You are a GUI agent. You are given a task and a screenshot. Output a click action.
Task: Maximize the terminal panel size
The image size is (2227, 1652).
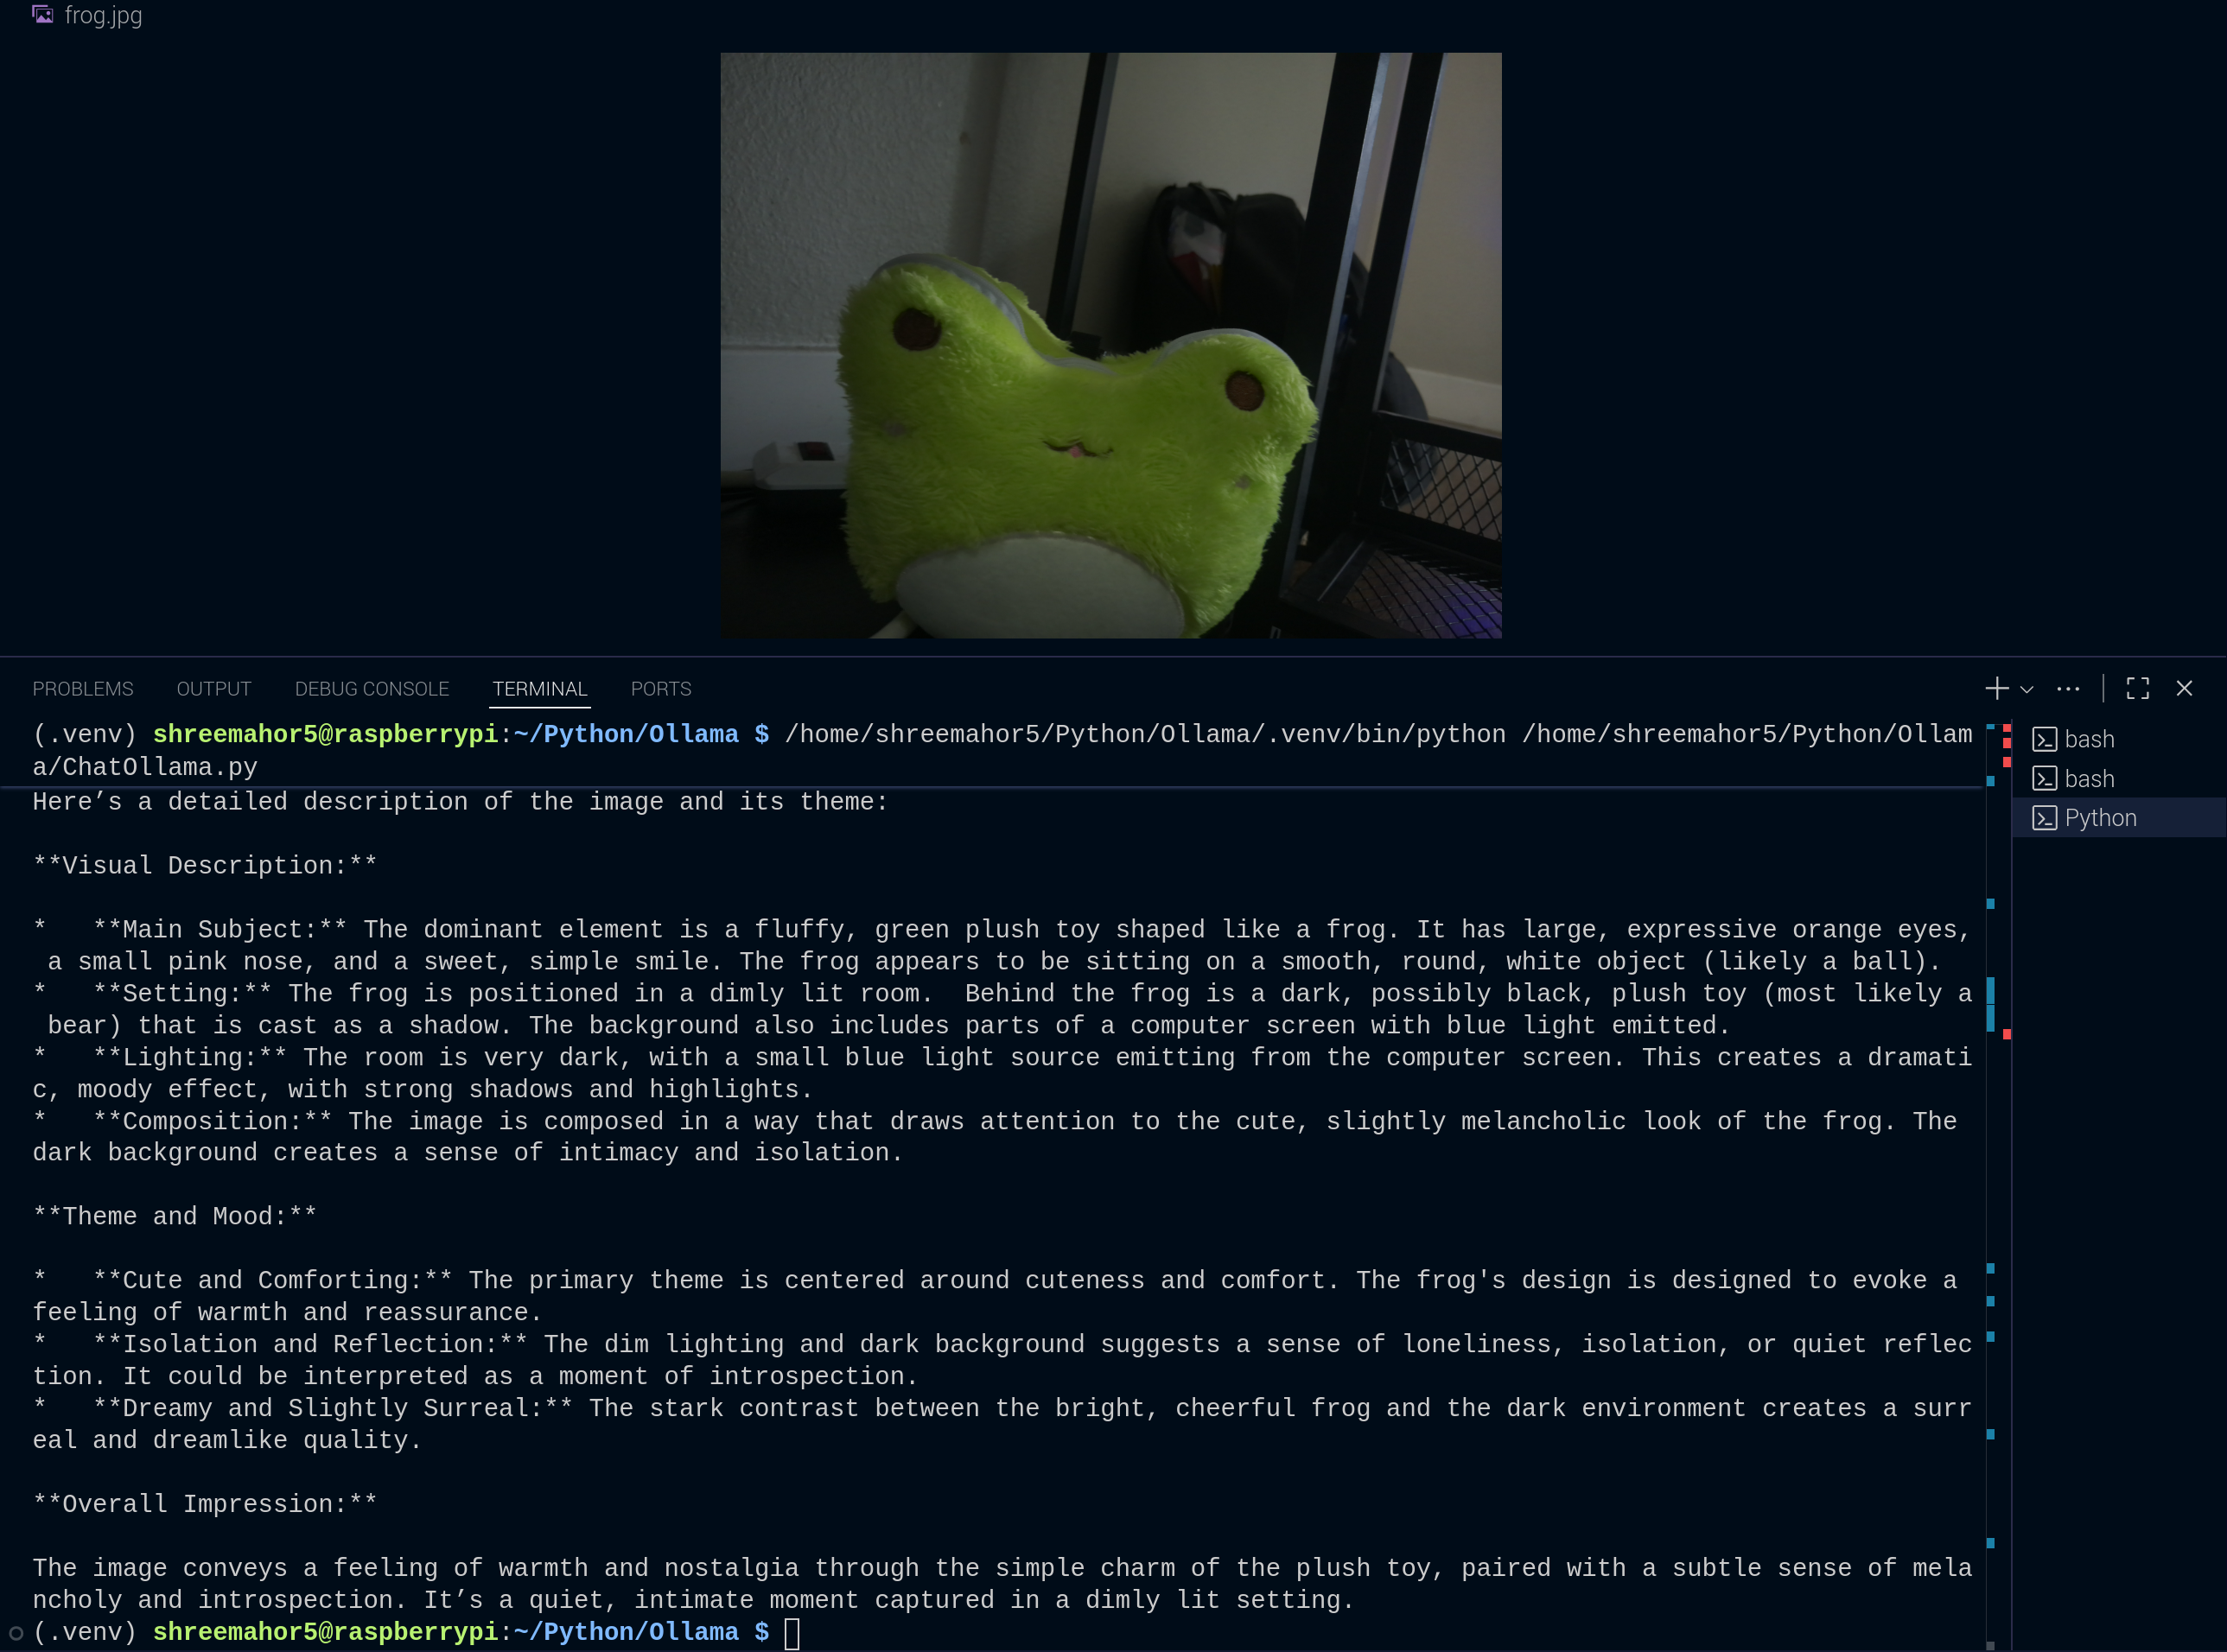pyautogui.click(x=2138, y=688)
